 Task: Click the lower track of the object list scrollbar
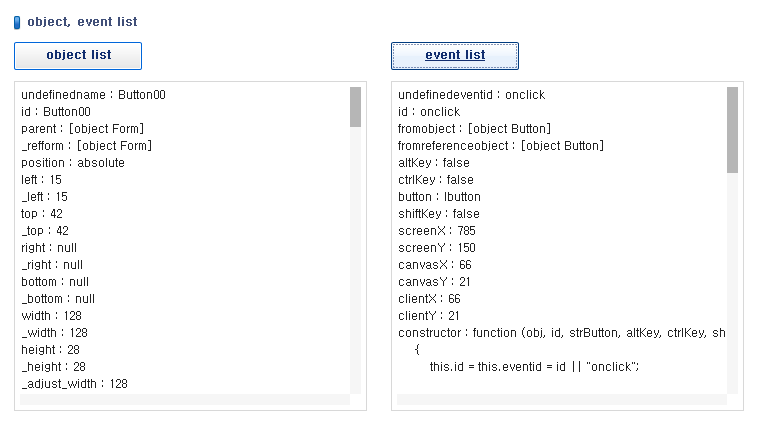[x=355, y=260]
